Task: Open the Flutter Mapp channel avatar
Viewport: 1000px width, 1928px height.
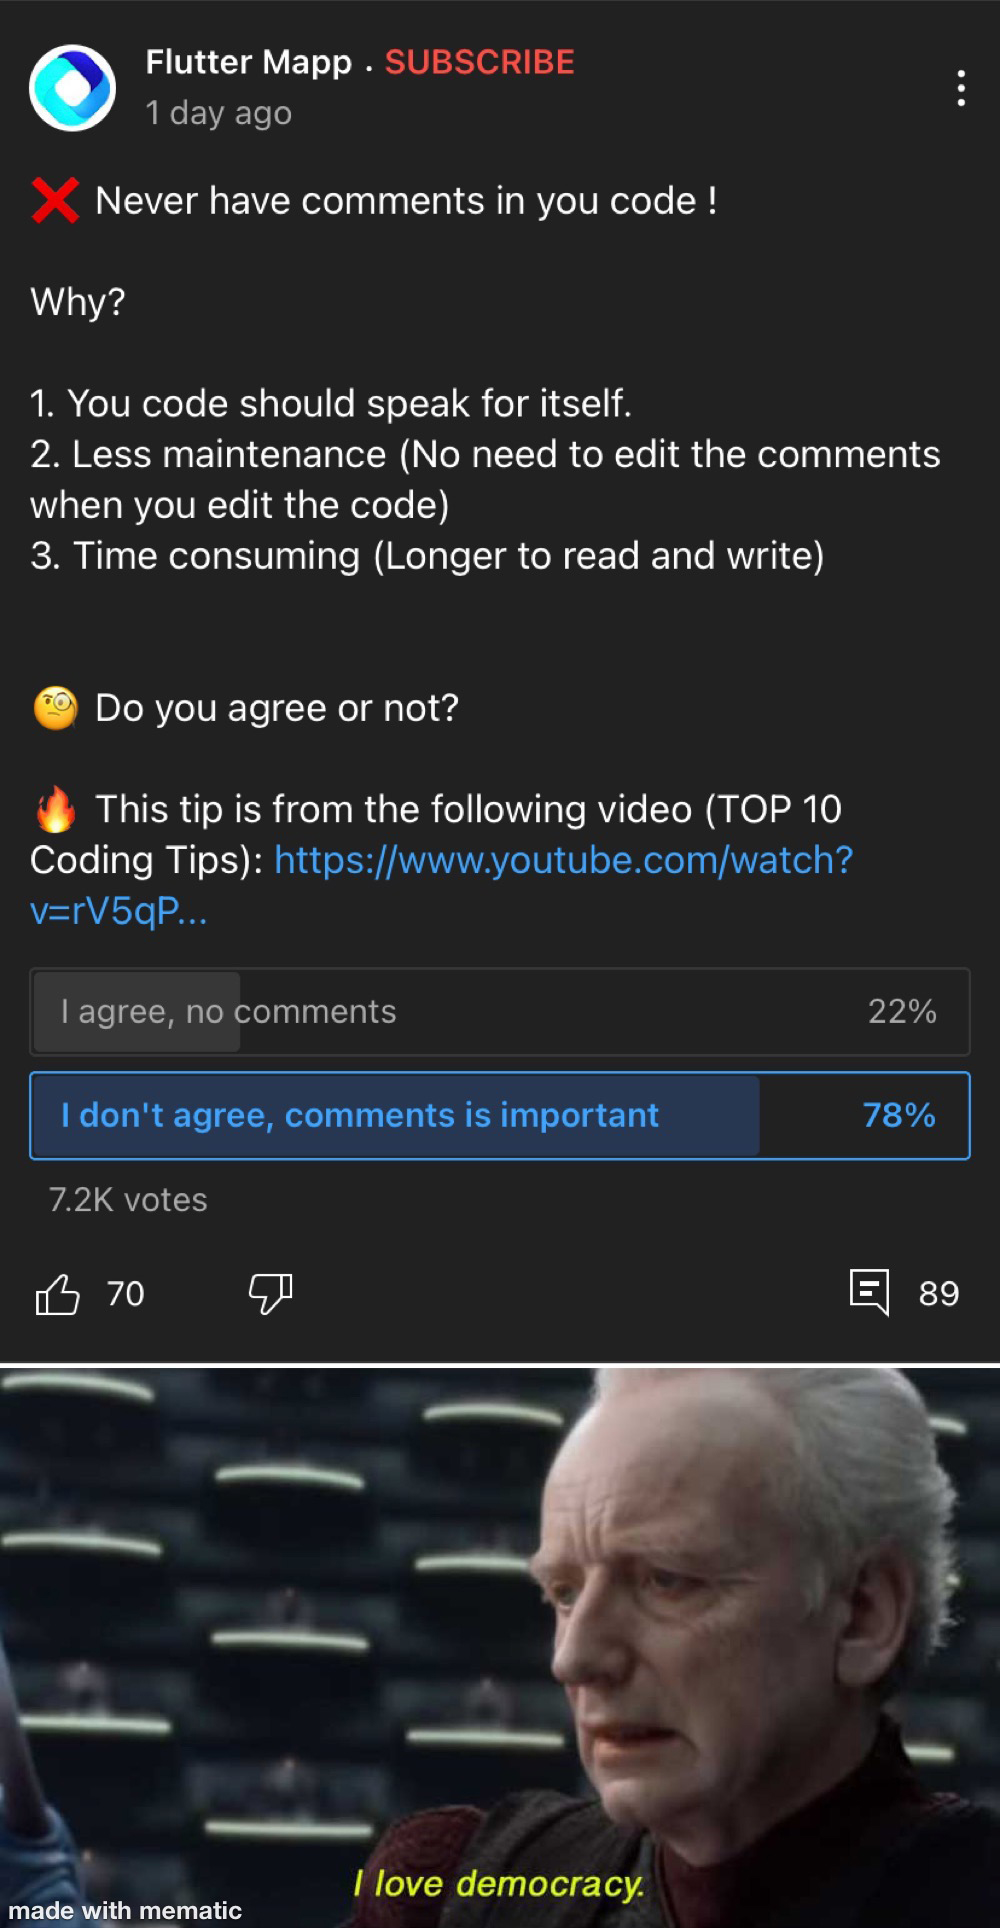Action: (x=72, y=88)
